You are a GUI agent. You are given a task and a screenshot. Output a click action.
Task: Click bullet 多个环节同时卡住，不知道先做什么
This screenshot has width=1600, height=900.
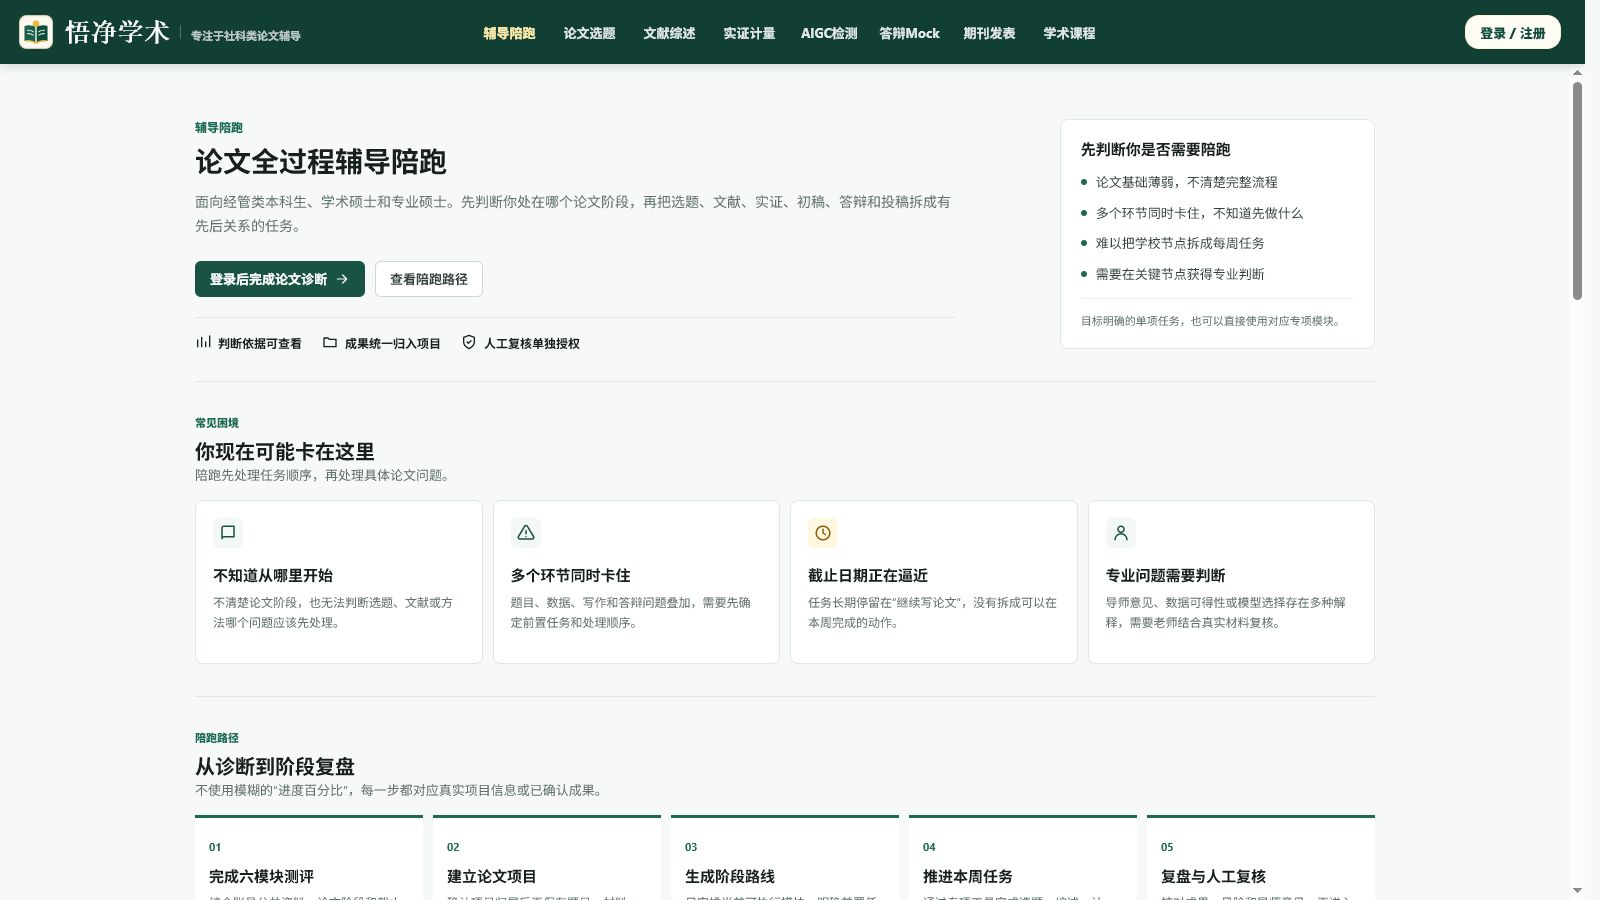(x=1199, y=213)
